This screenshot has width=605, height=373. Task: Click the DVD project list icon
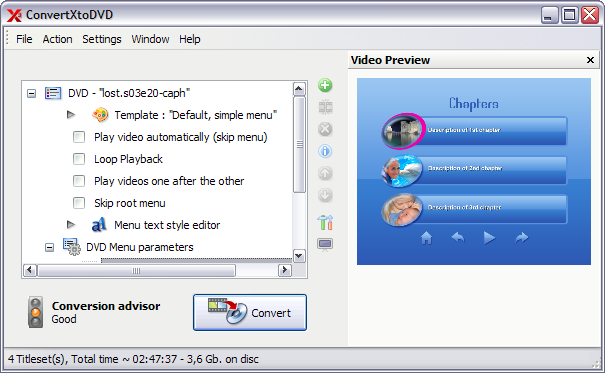tap(53, 93)
